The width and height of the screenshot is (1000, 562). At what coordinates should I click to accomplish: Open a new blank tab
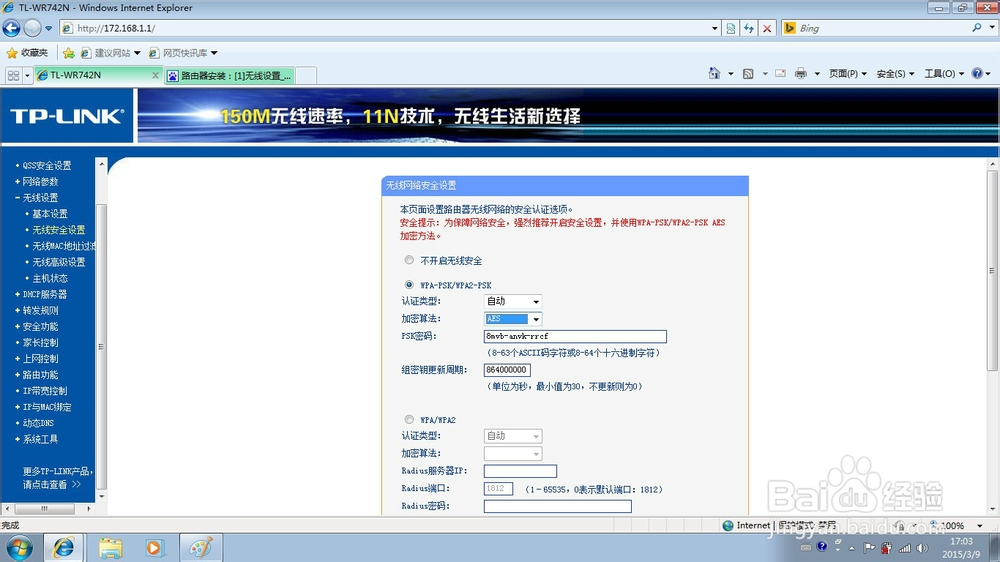click(x=306, y=76)
